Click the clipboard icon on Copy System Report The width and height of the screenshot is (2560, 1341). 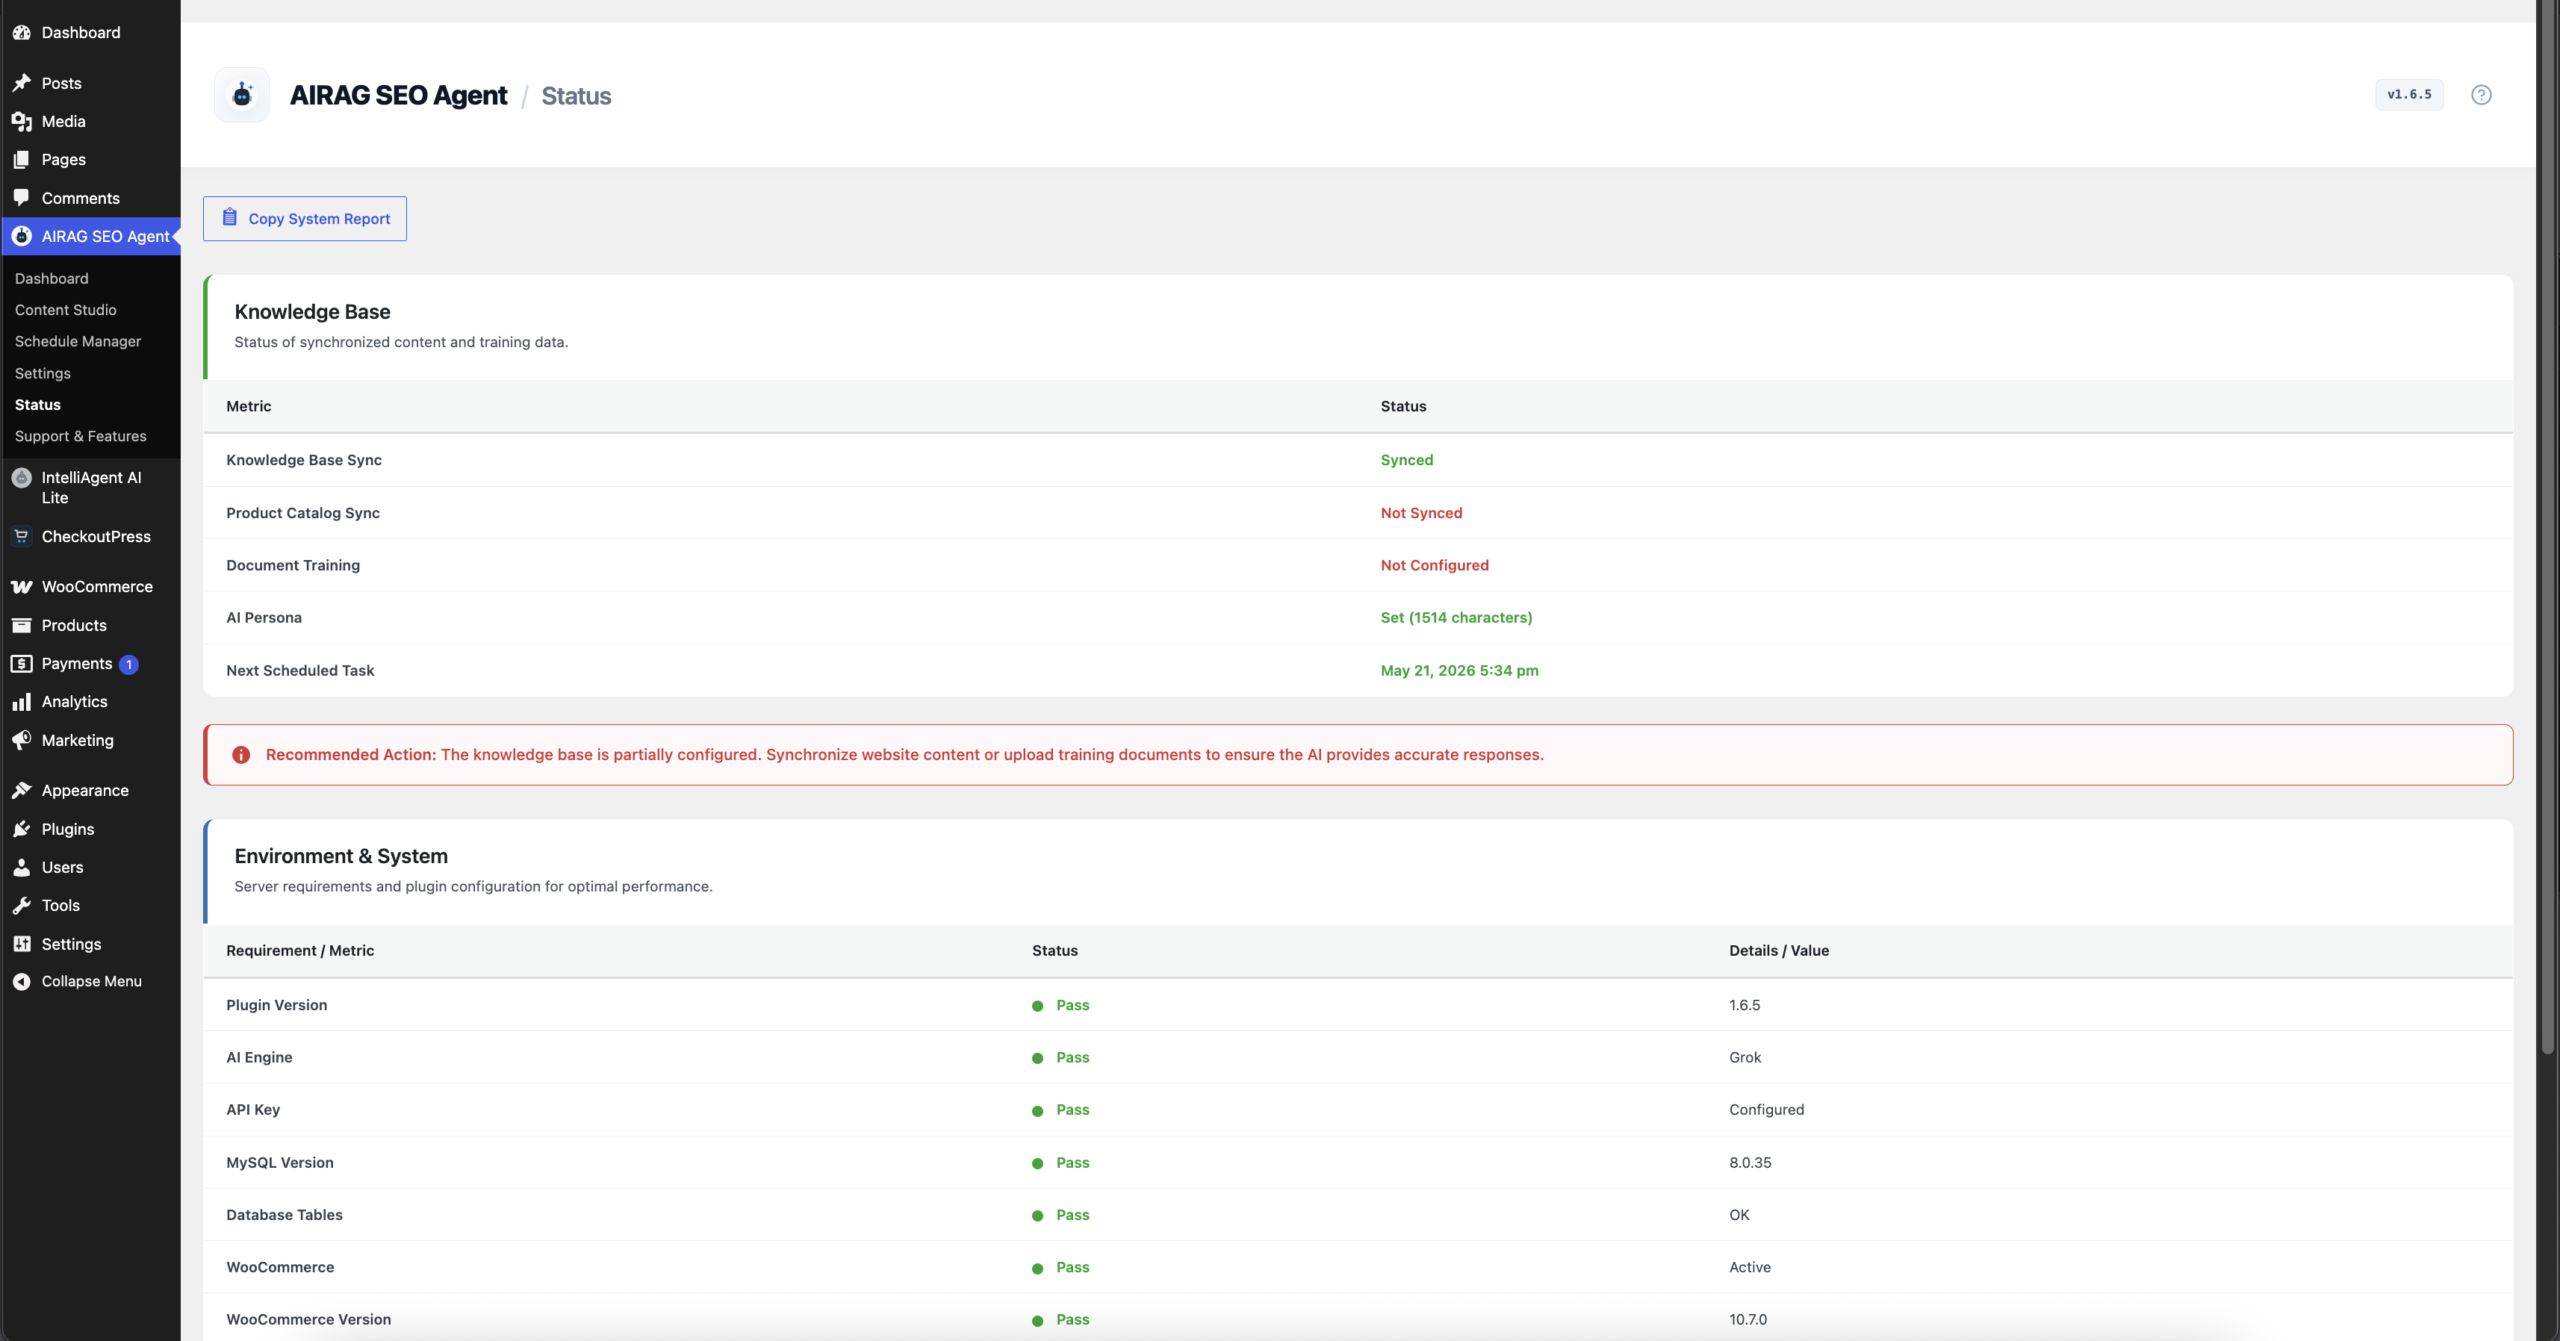(229, 217)
